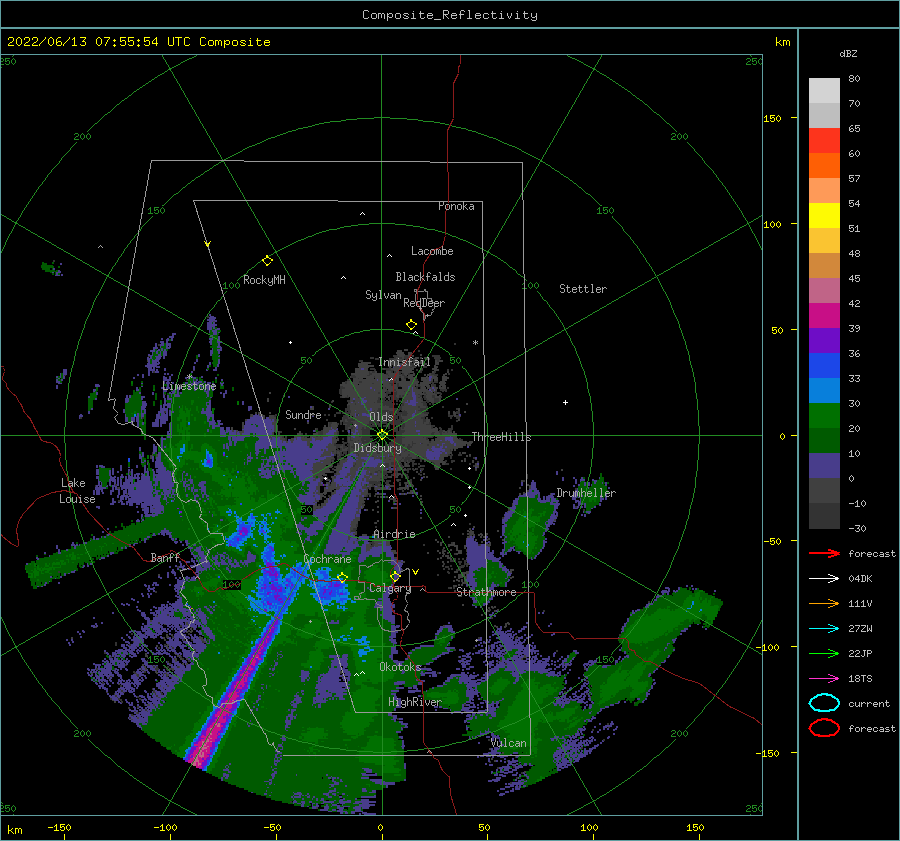900x841 pixels.
Task: Click the green 22JP arrow in the legend
Action: tap(824, 653)
